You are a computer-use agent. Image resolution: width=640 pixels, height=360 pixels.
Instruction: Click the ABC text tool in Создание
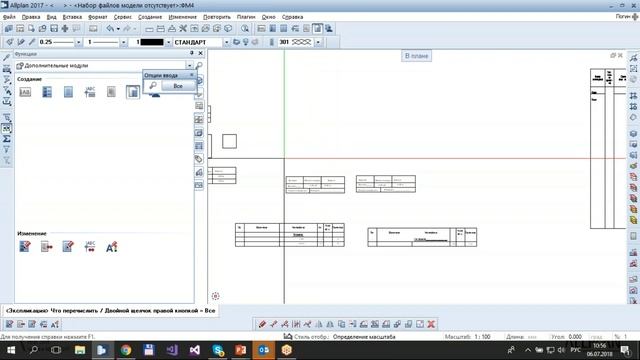(90, 92)
